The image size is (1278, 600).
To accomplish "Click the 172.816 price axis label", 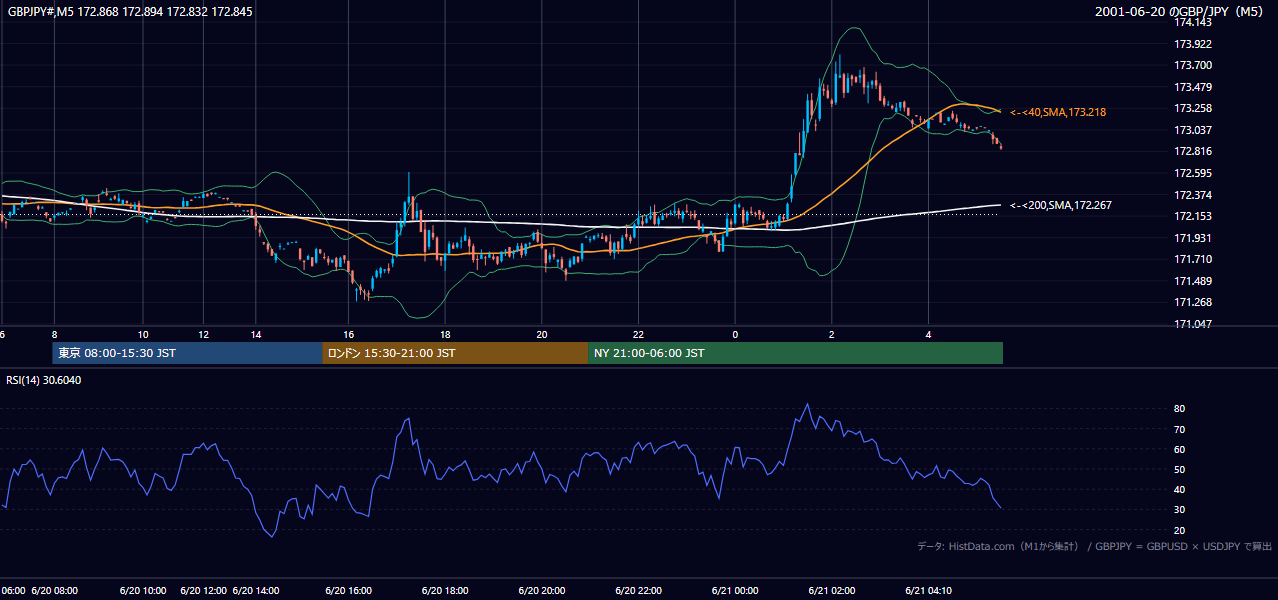I will 1192,152.
